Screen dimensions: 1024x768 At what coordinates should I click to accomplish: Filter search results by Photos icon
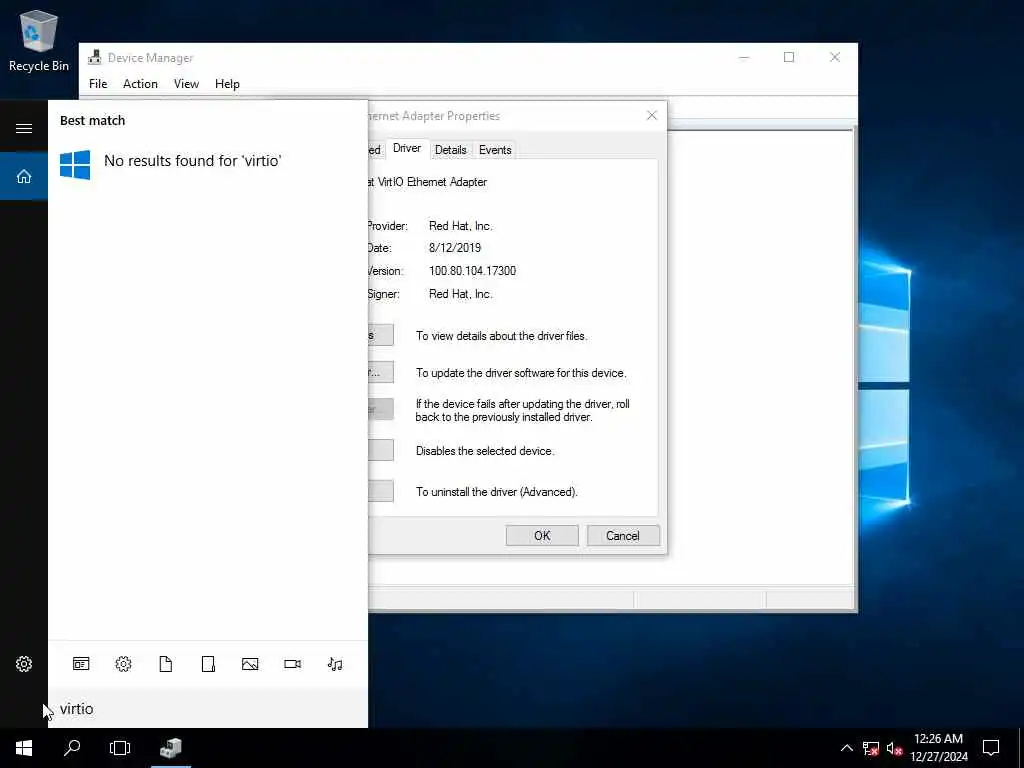coord(250,664)
